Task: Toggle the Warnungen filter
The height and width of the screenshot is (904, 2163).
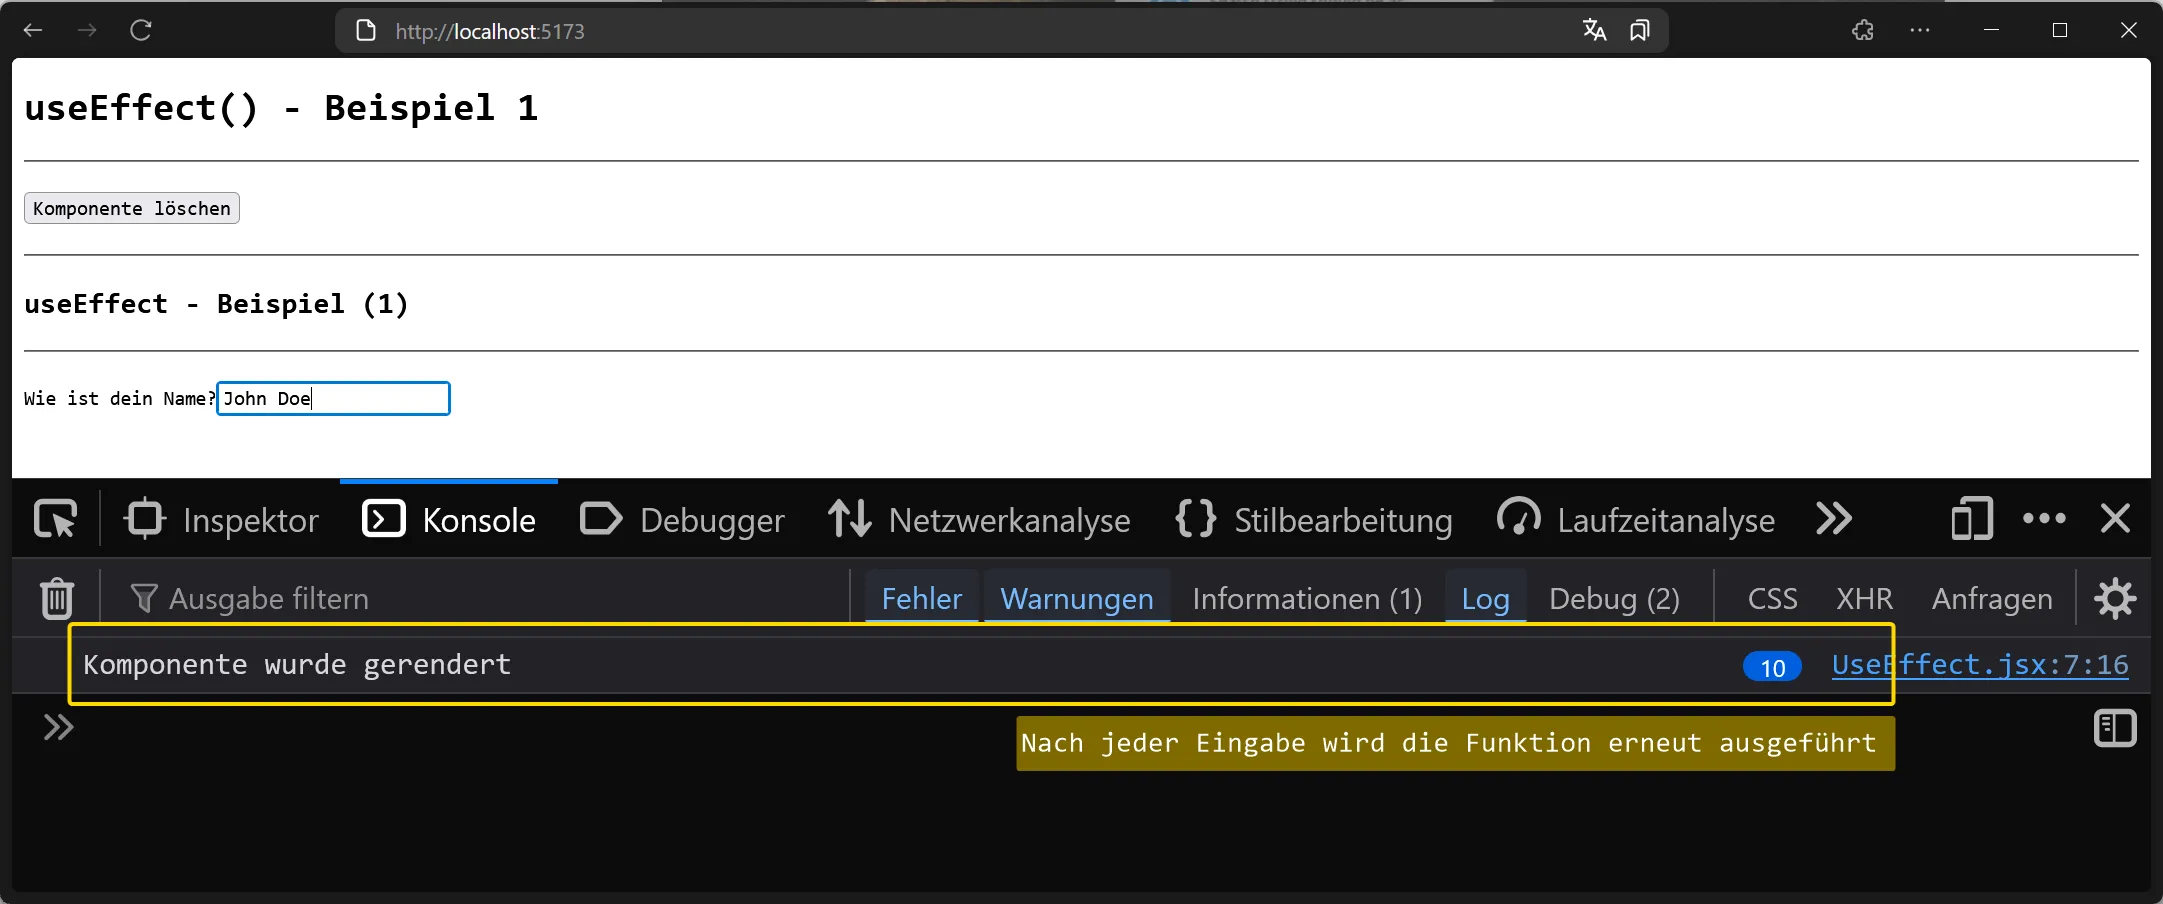Action: click(1077, 598)
